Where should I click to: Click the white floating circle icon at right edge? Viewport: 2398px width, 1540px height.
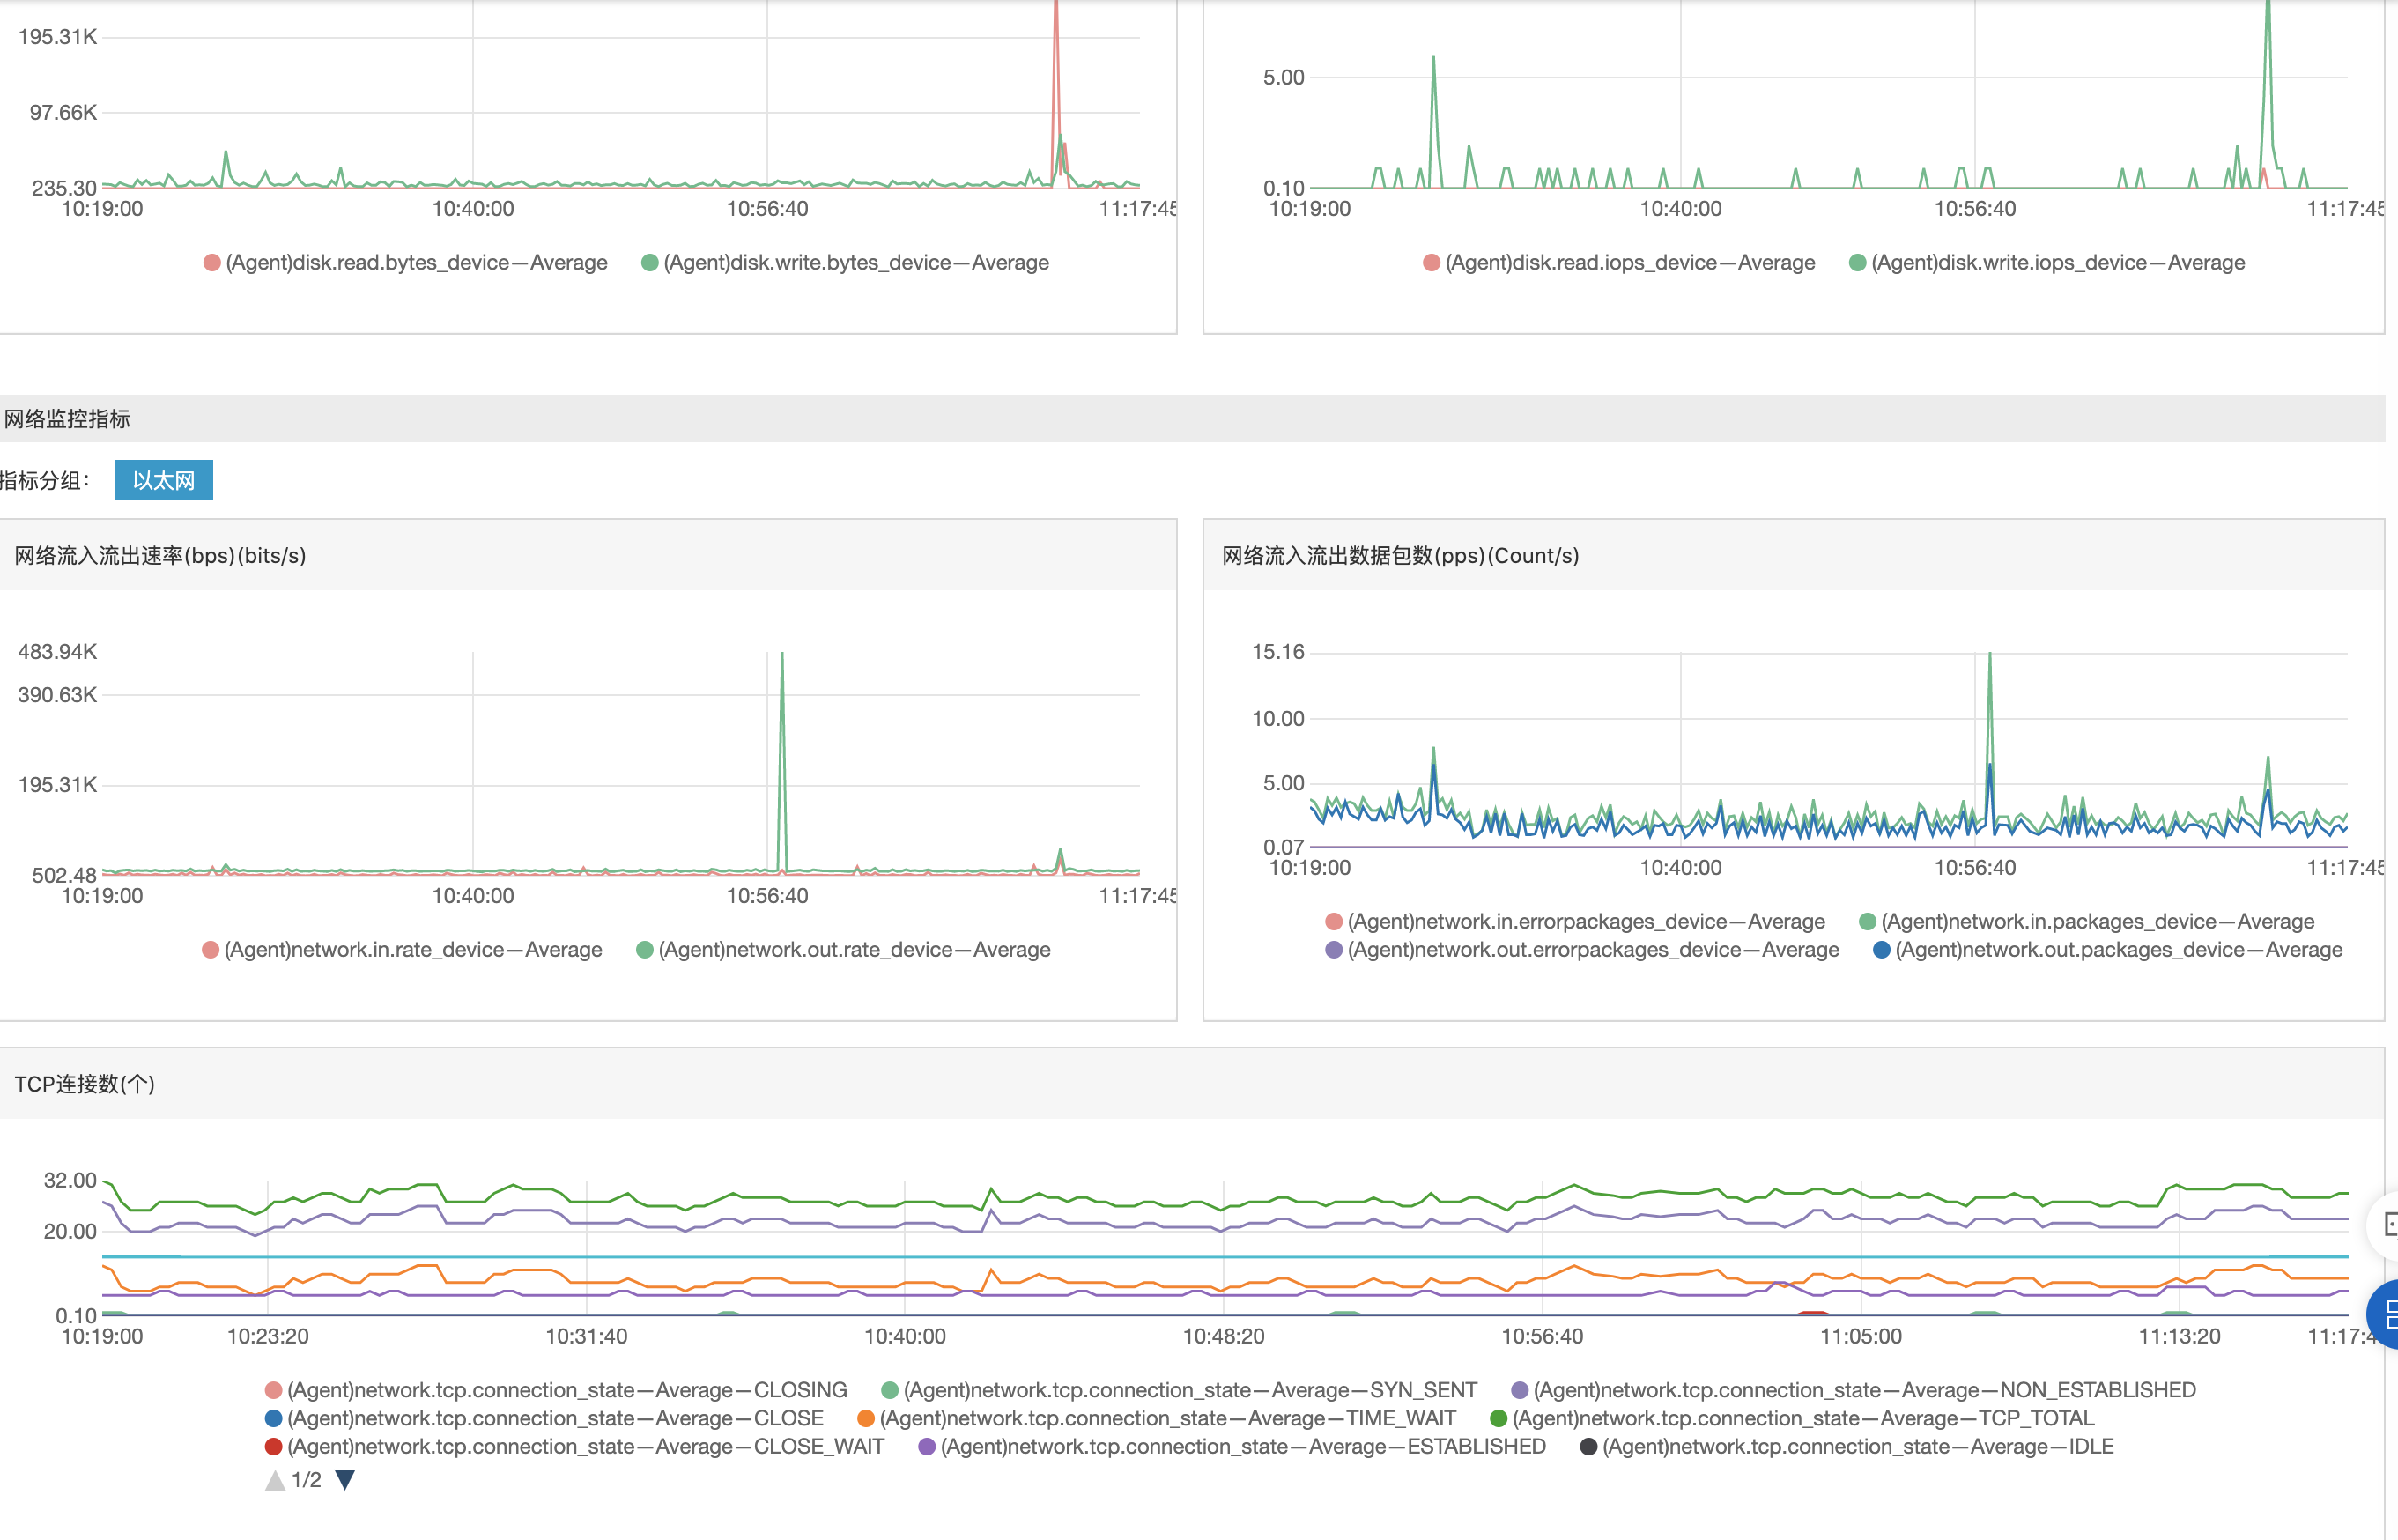[x=2384, y=1224]
